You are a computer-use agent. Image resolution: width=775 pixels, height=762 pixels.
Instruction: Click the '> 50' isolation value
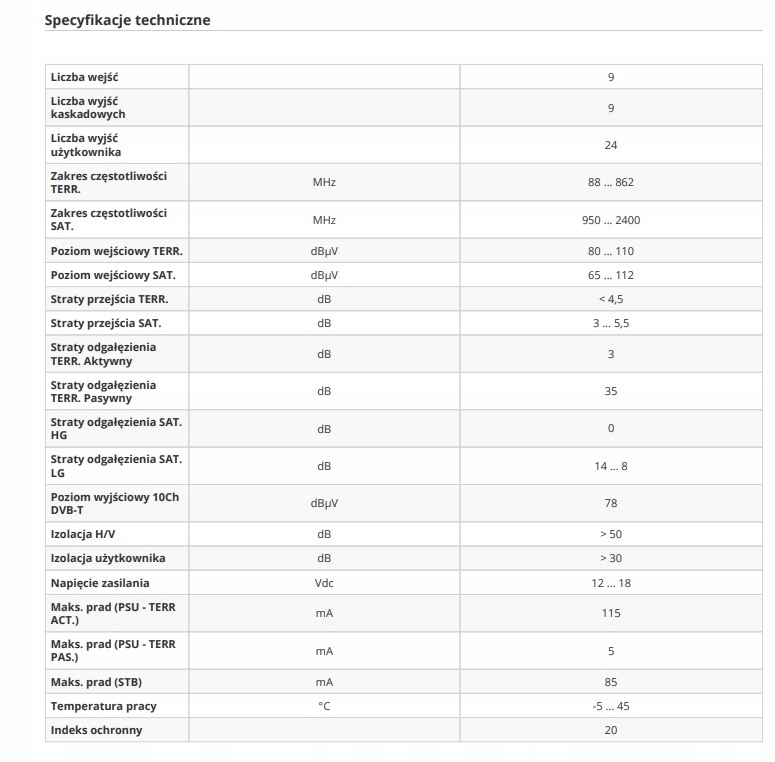[611, 534]
